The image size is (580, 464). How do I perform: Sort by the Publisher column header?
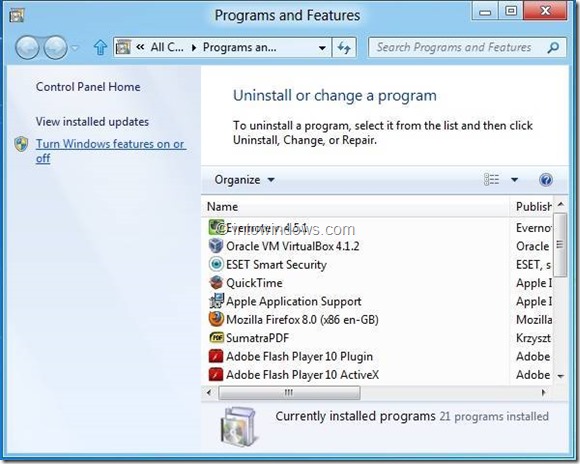[x=531, y=206]
